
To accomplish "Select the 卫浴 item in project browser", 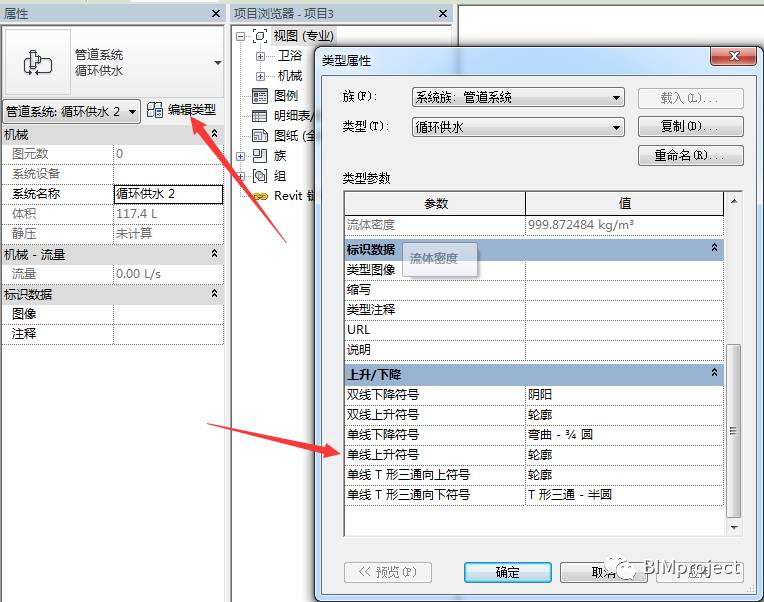I will click(290, 56).
